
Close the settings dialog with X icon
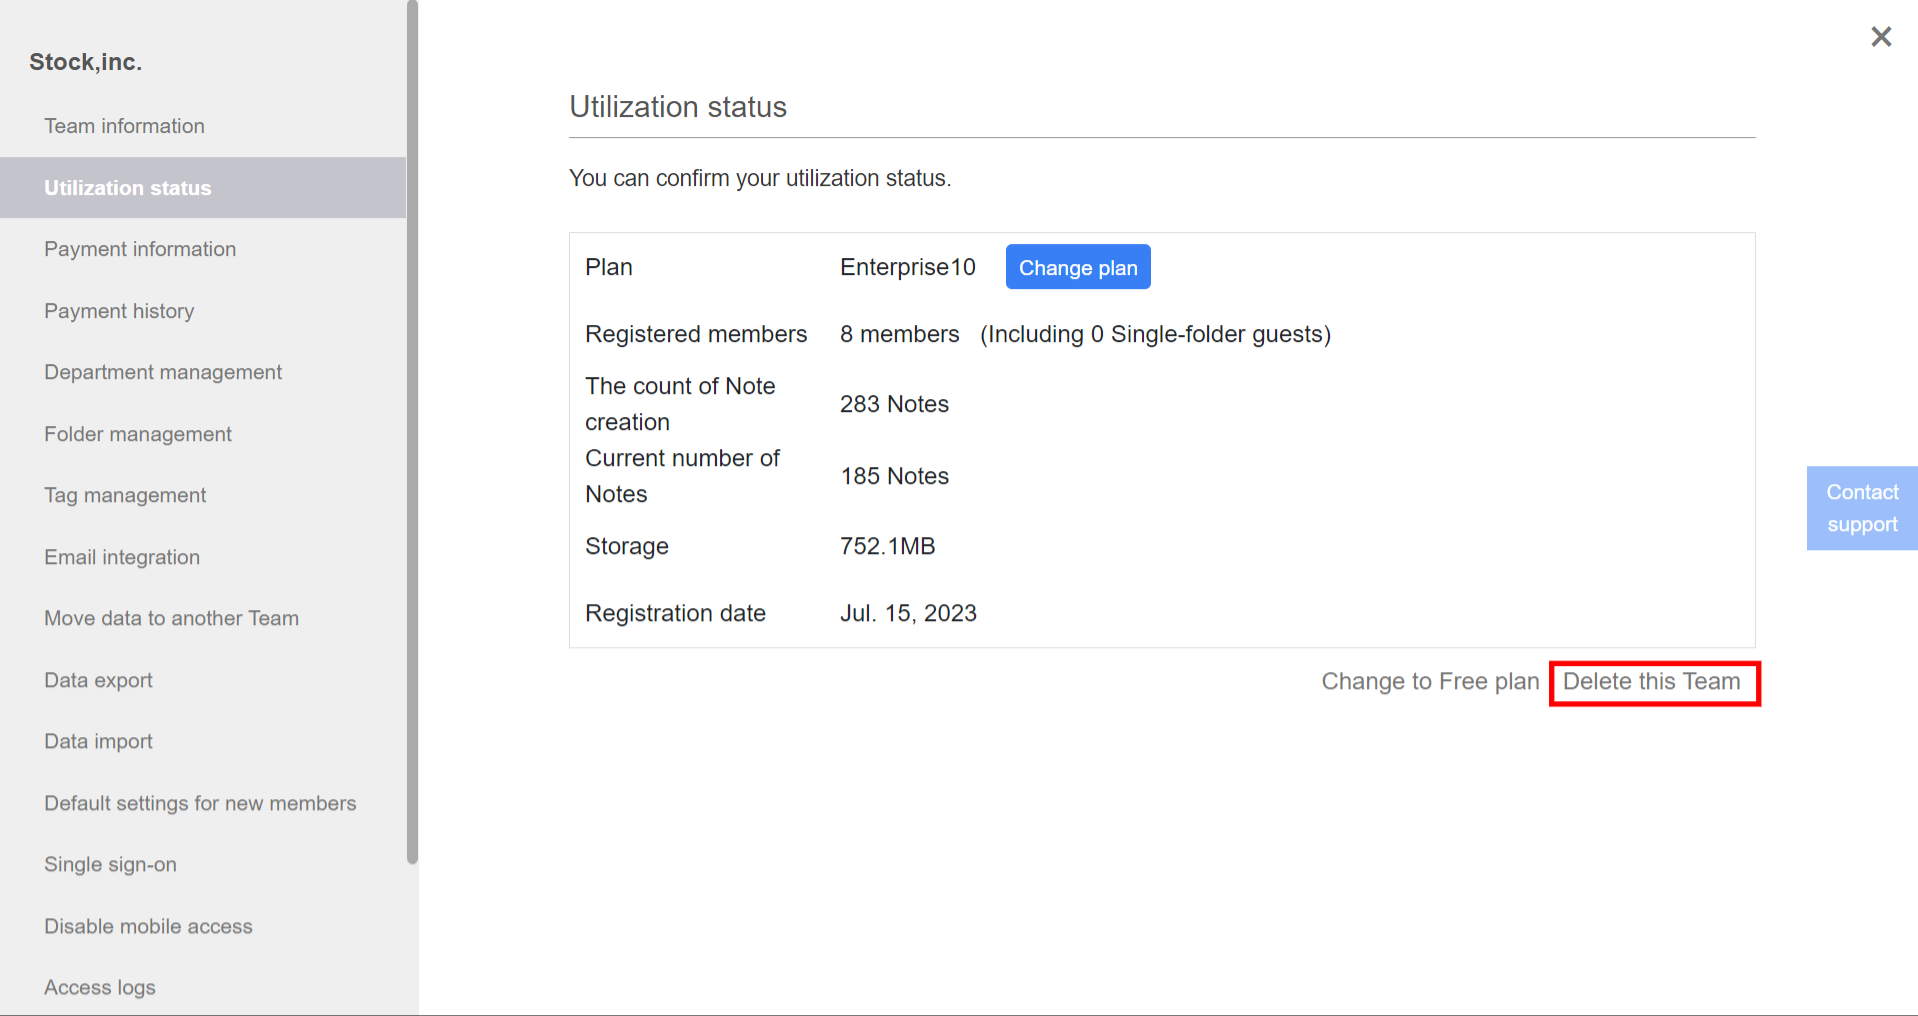[1880, 37]
